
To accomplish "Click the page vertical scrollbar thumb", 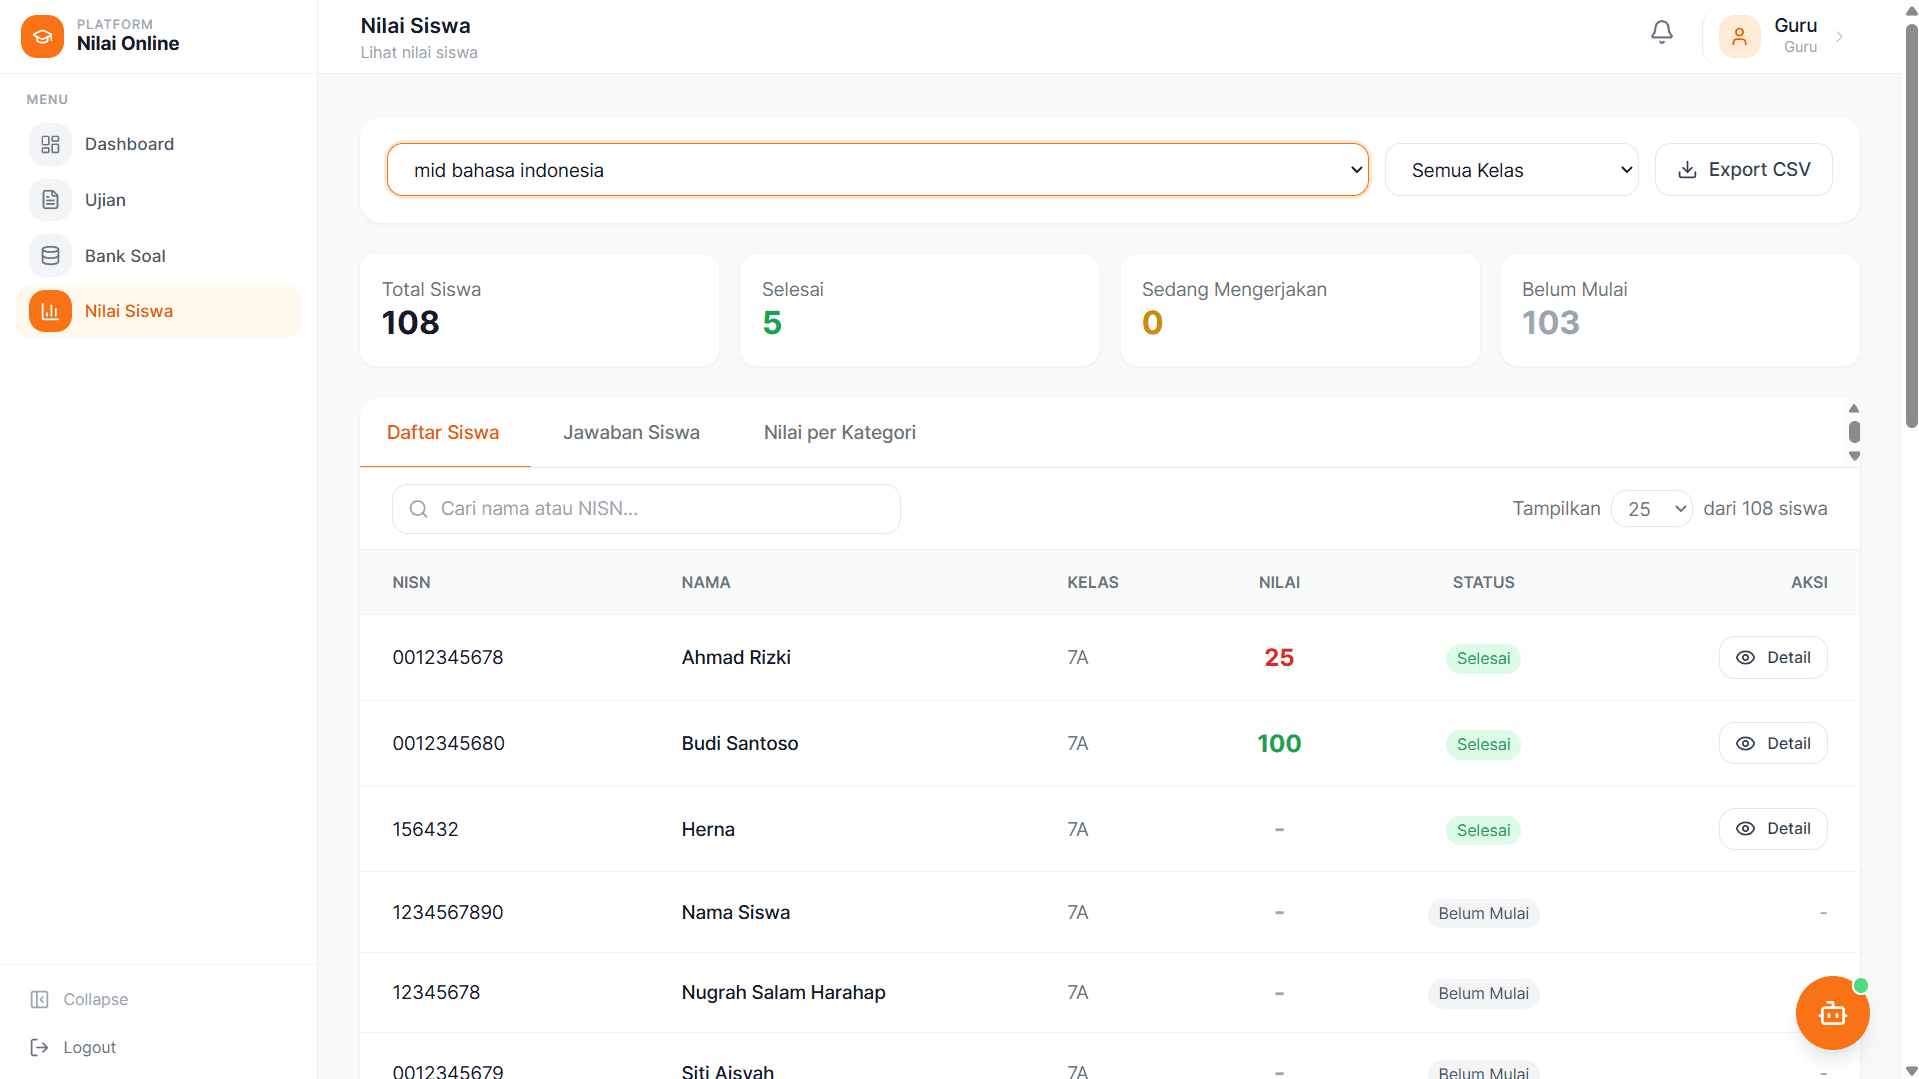I will click(x=1911, y=220).
